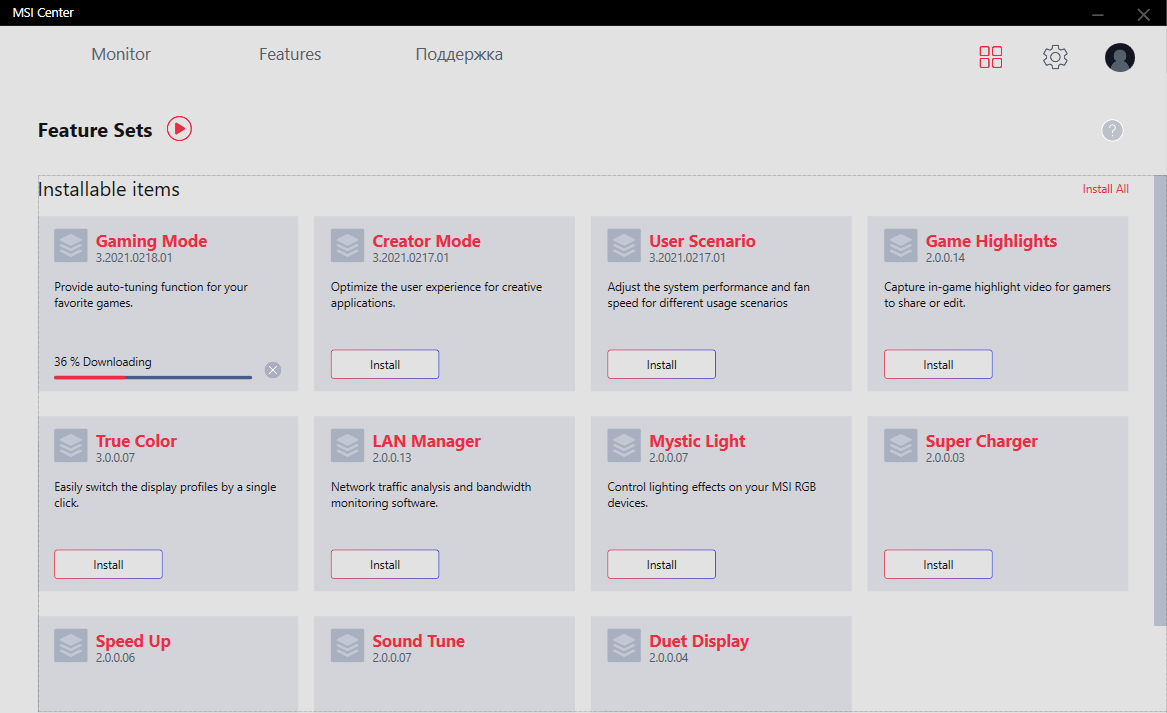Install Super Charger
This screenshot has height=713, width=1167.
(938, 565)
